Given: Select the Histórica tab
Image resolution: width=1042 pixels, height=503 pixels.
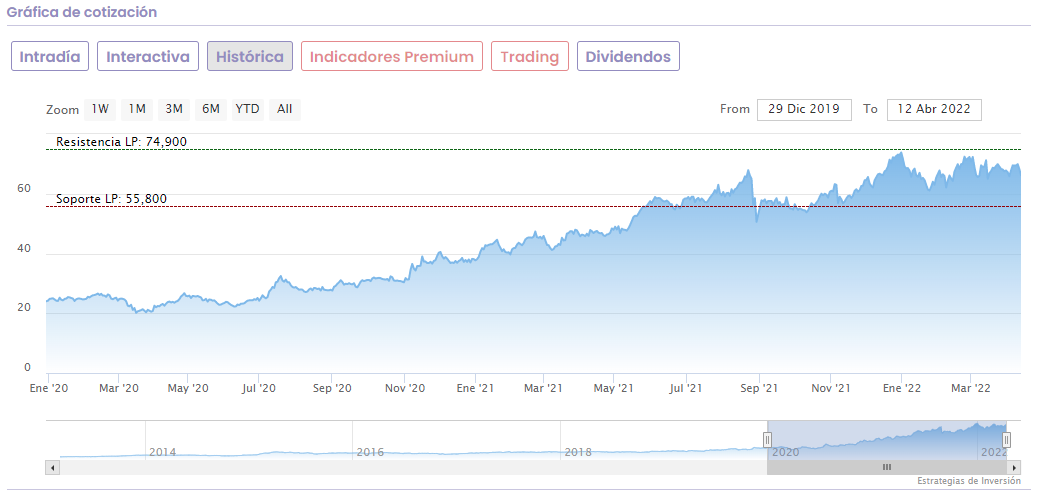Looking at the screenshot, I should tap(250, 56).
